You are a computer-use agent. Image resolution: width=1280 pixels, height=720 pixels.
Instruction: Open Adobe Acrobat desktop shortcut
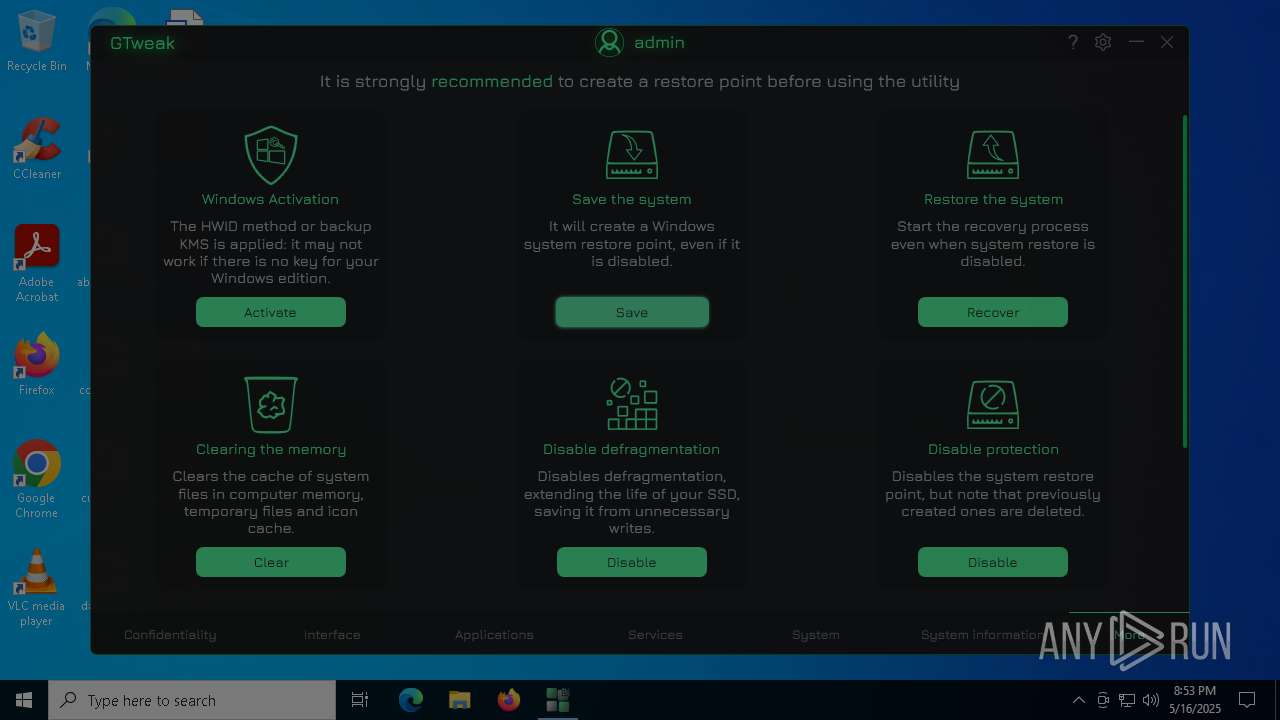37,264
